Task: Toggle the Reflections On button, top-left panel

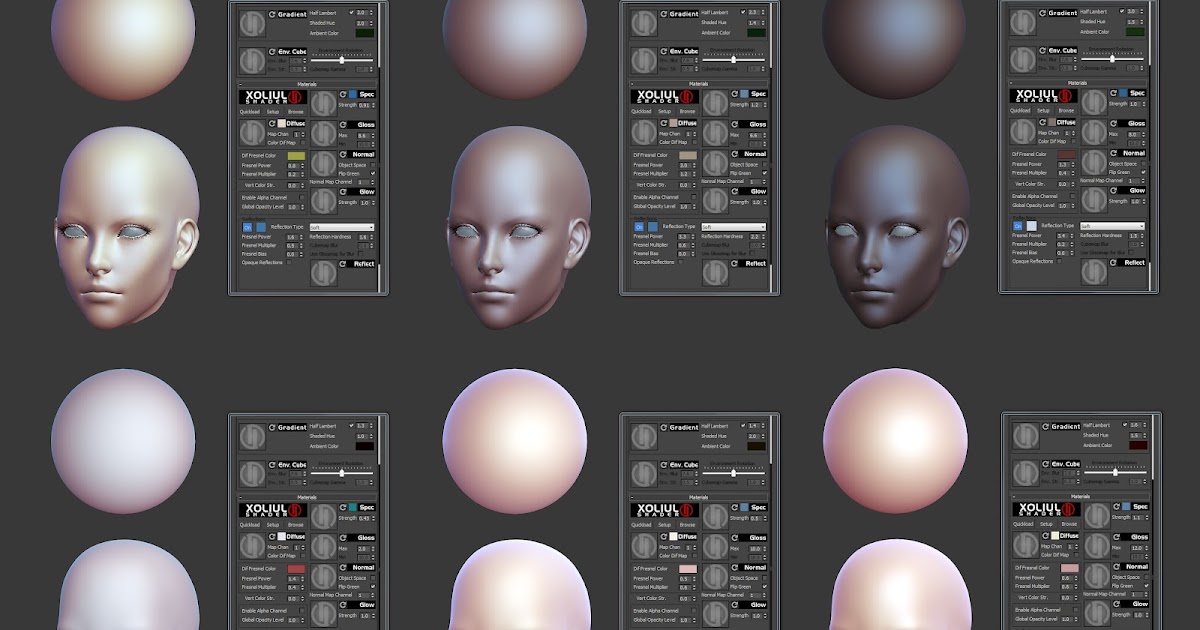Action: 248,227
